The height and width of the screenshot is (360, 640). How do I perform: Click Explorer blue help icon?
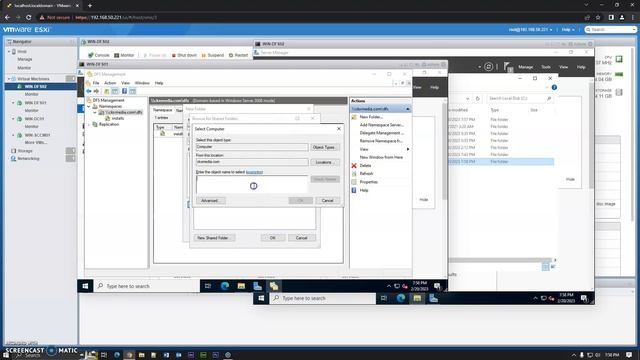(x=554, y=87)
